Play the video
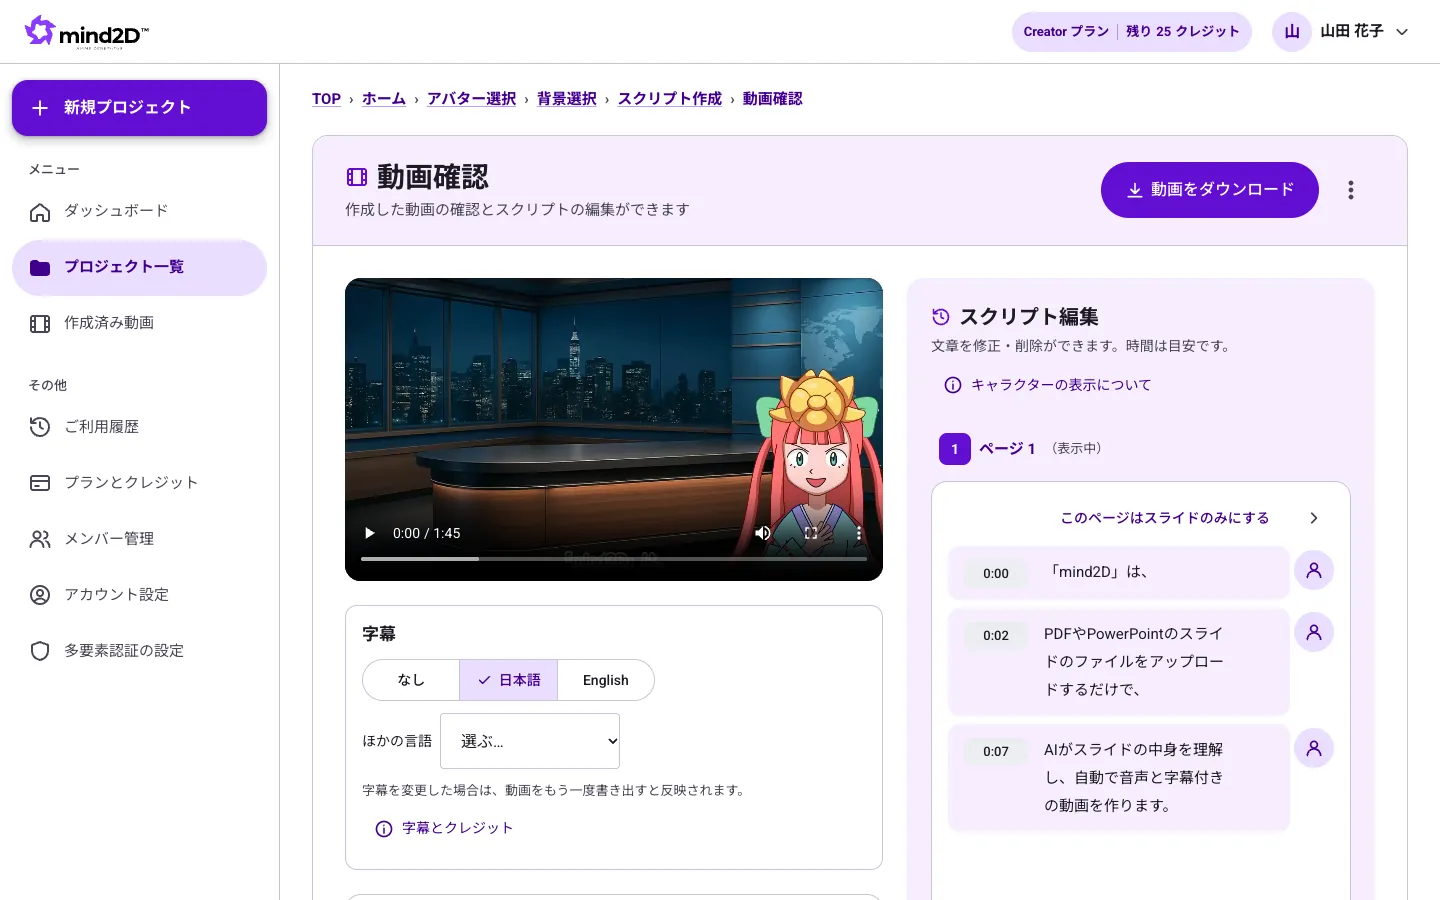This screenshot has width=1440, height=900. (x=369, y=533)
